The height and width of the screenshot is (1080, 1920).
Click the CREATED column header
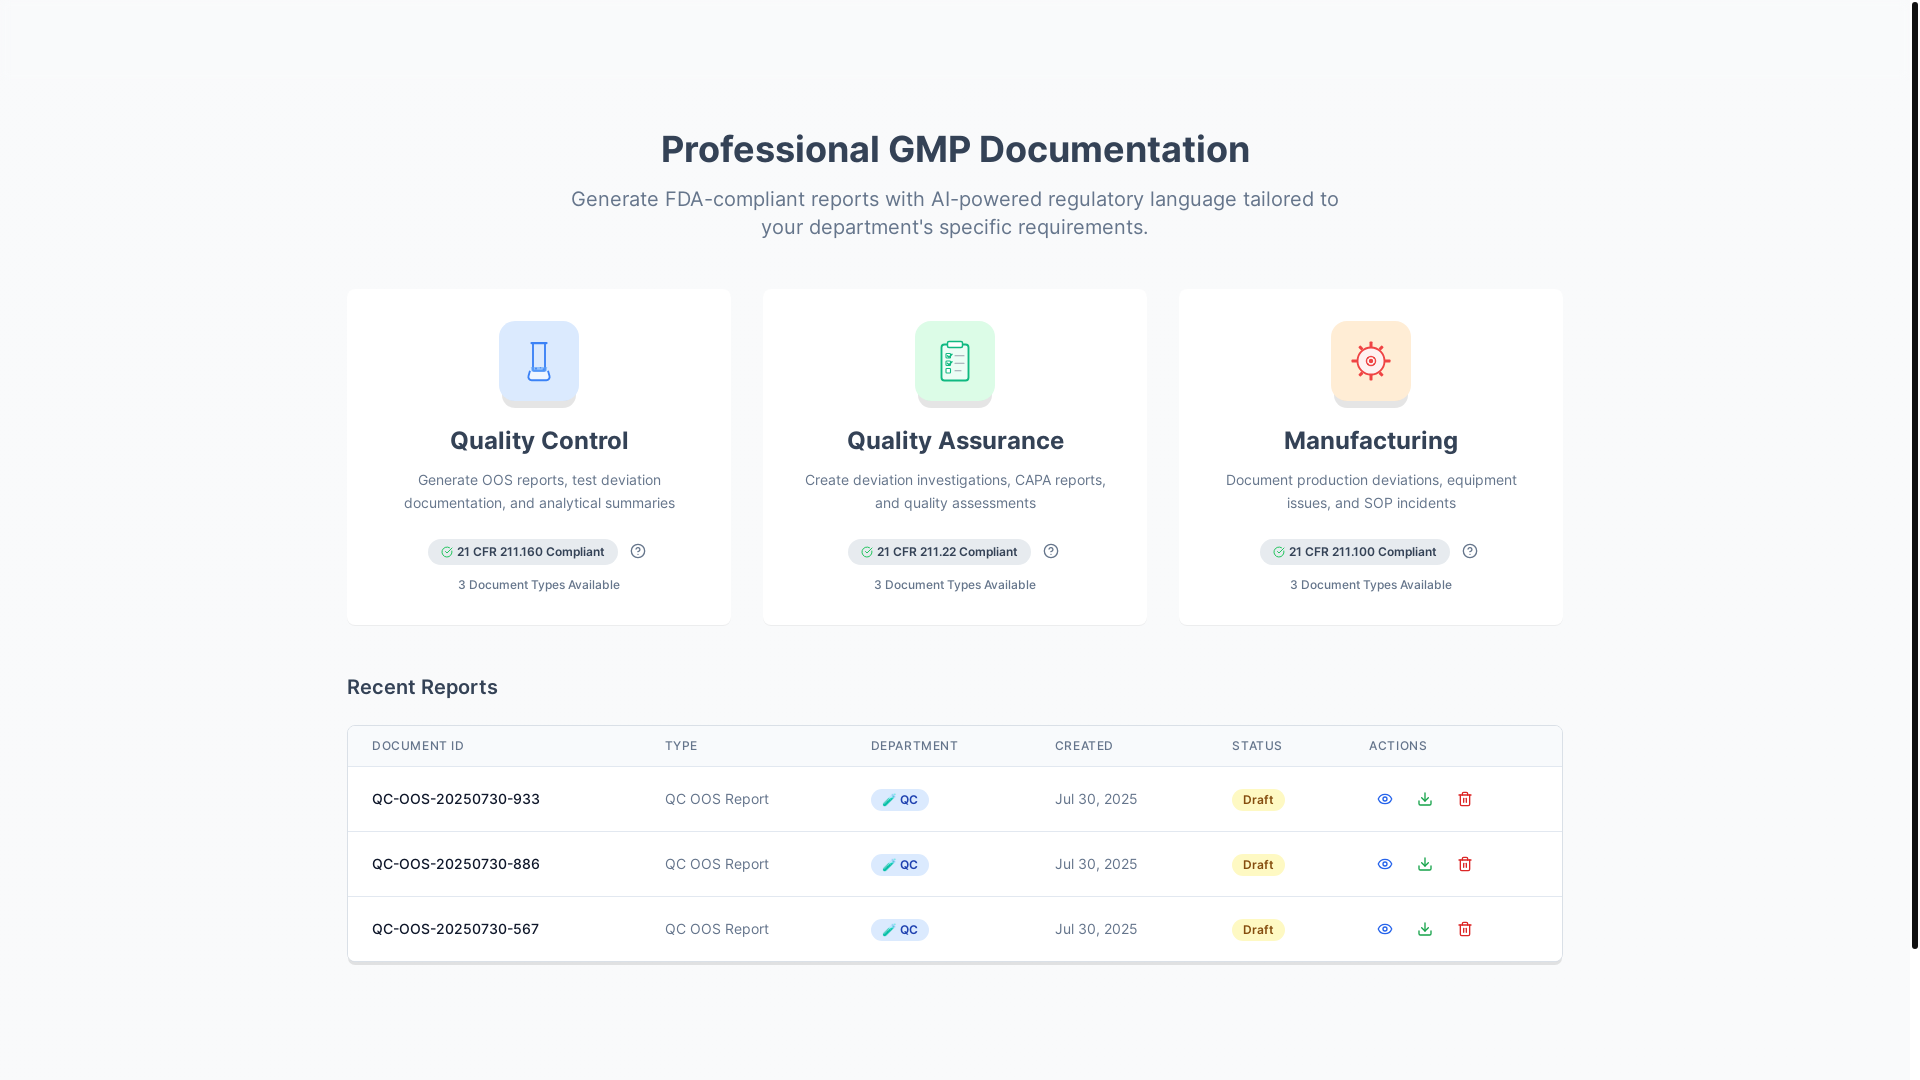[x=1084, y=746]
